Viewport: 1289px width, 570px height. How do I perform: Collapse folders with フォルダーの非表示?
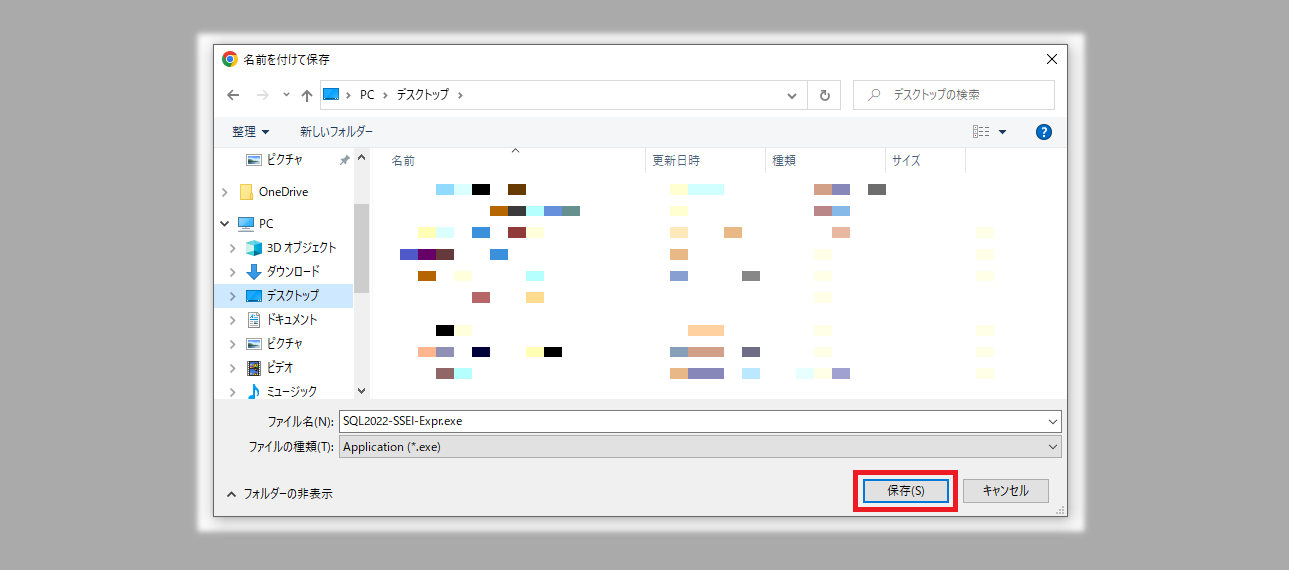[x=279, y=494]
